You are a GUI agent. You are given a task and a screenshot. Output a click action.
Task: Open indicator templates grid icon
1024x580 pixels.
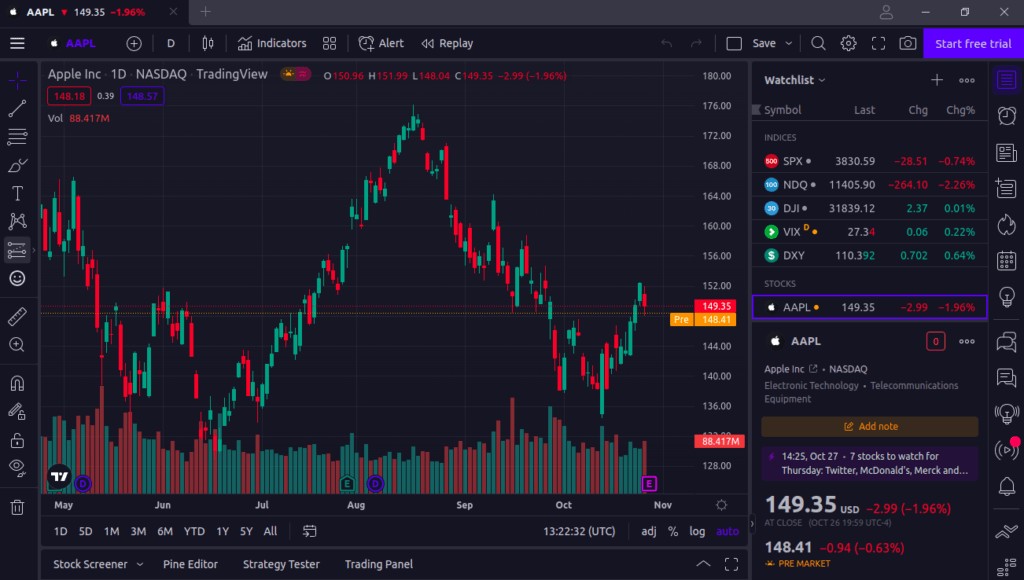click(329, 43)
